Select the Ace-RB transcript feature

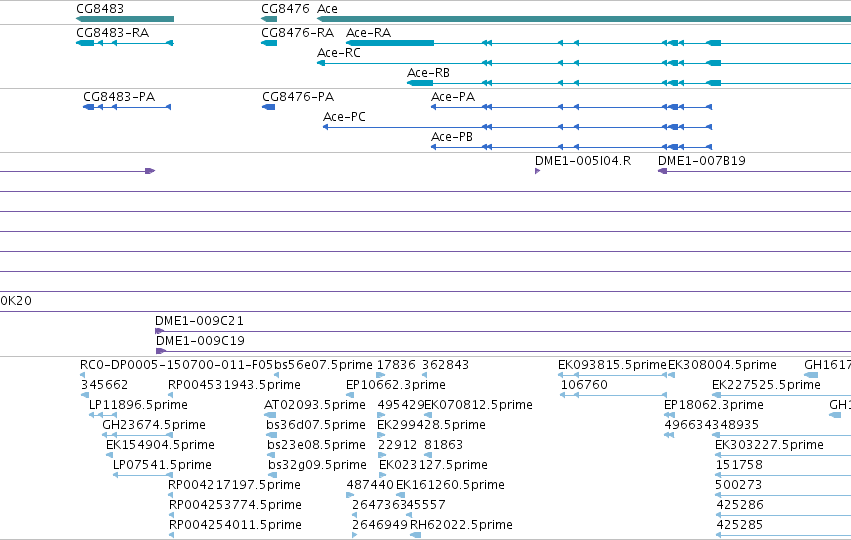(x=629, y=83)
